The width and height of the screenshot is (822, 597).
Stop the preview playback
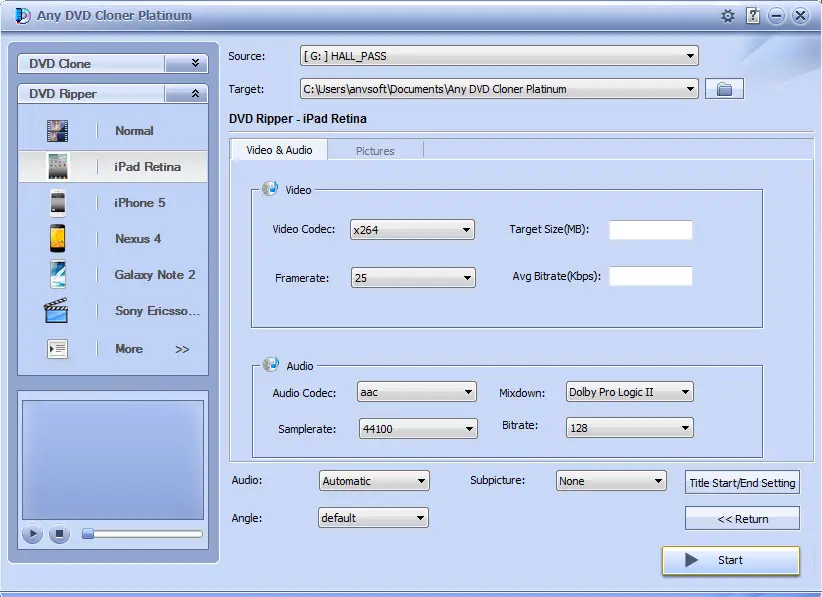[x=59, y=534]
